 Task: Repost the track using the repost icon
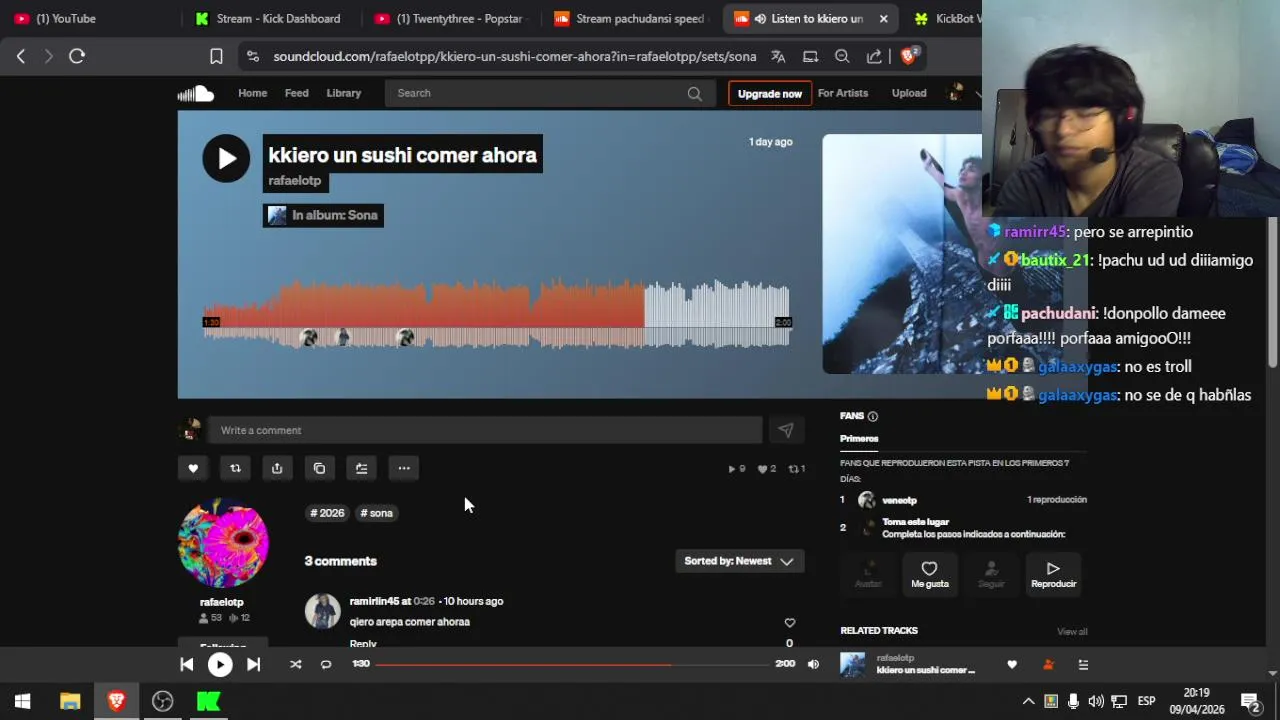(x=235, y=468)
